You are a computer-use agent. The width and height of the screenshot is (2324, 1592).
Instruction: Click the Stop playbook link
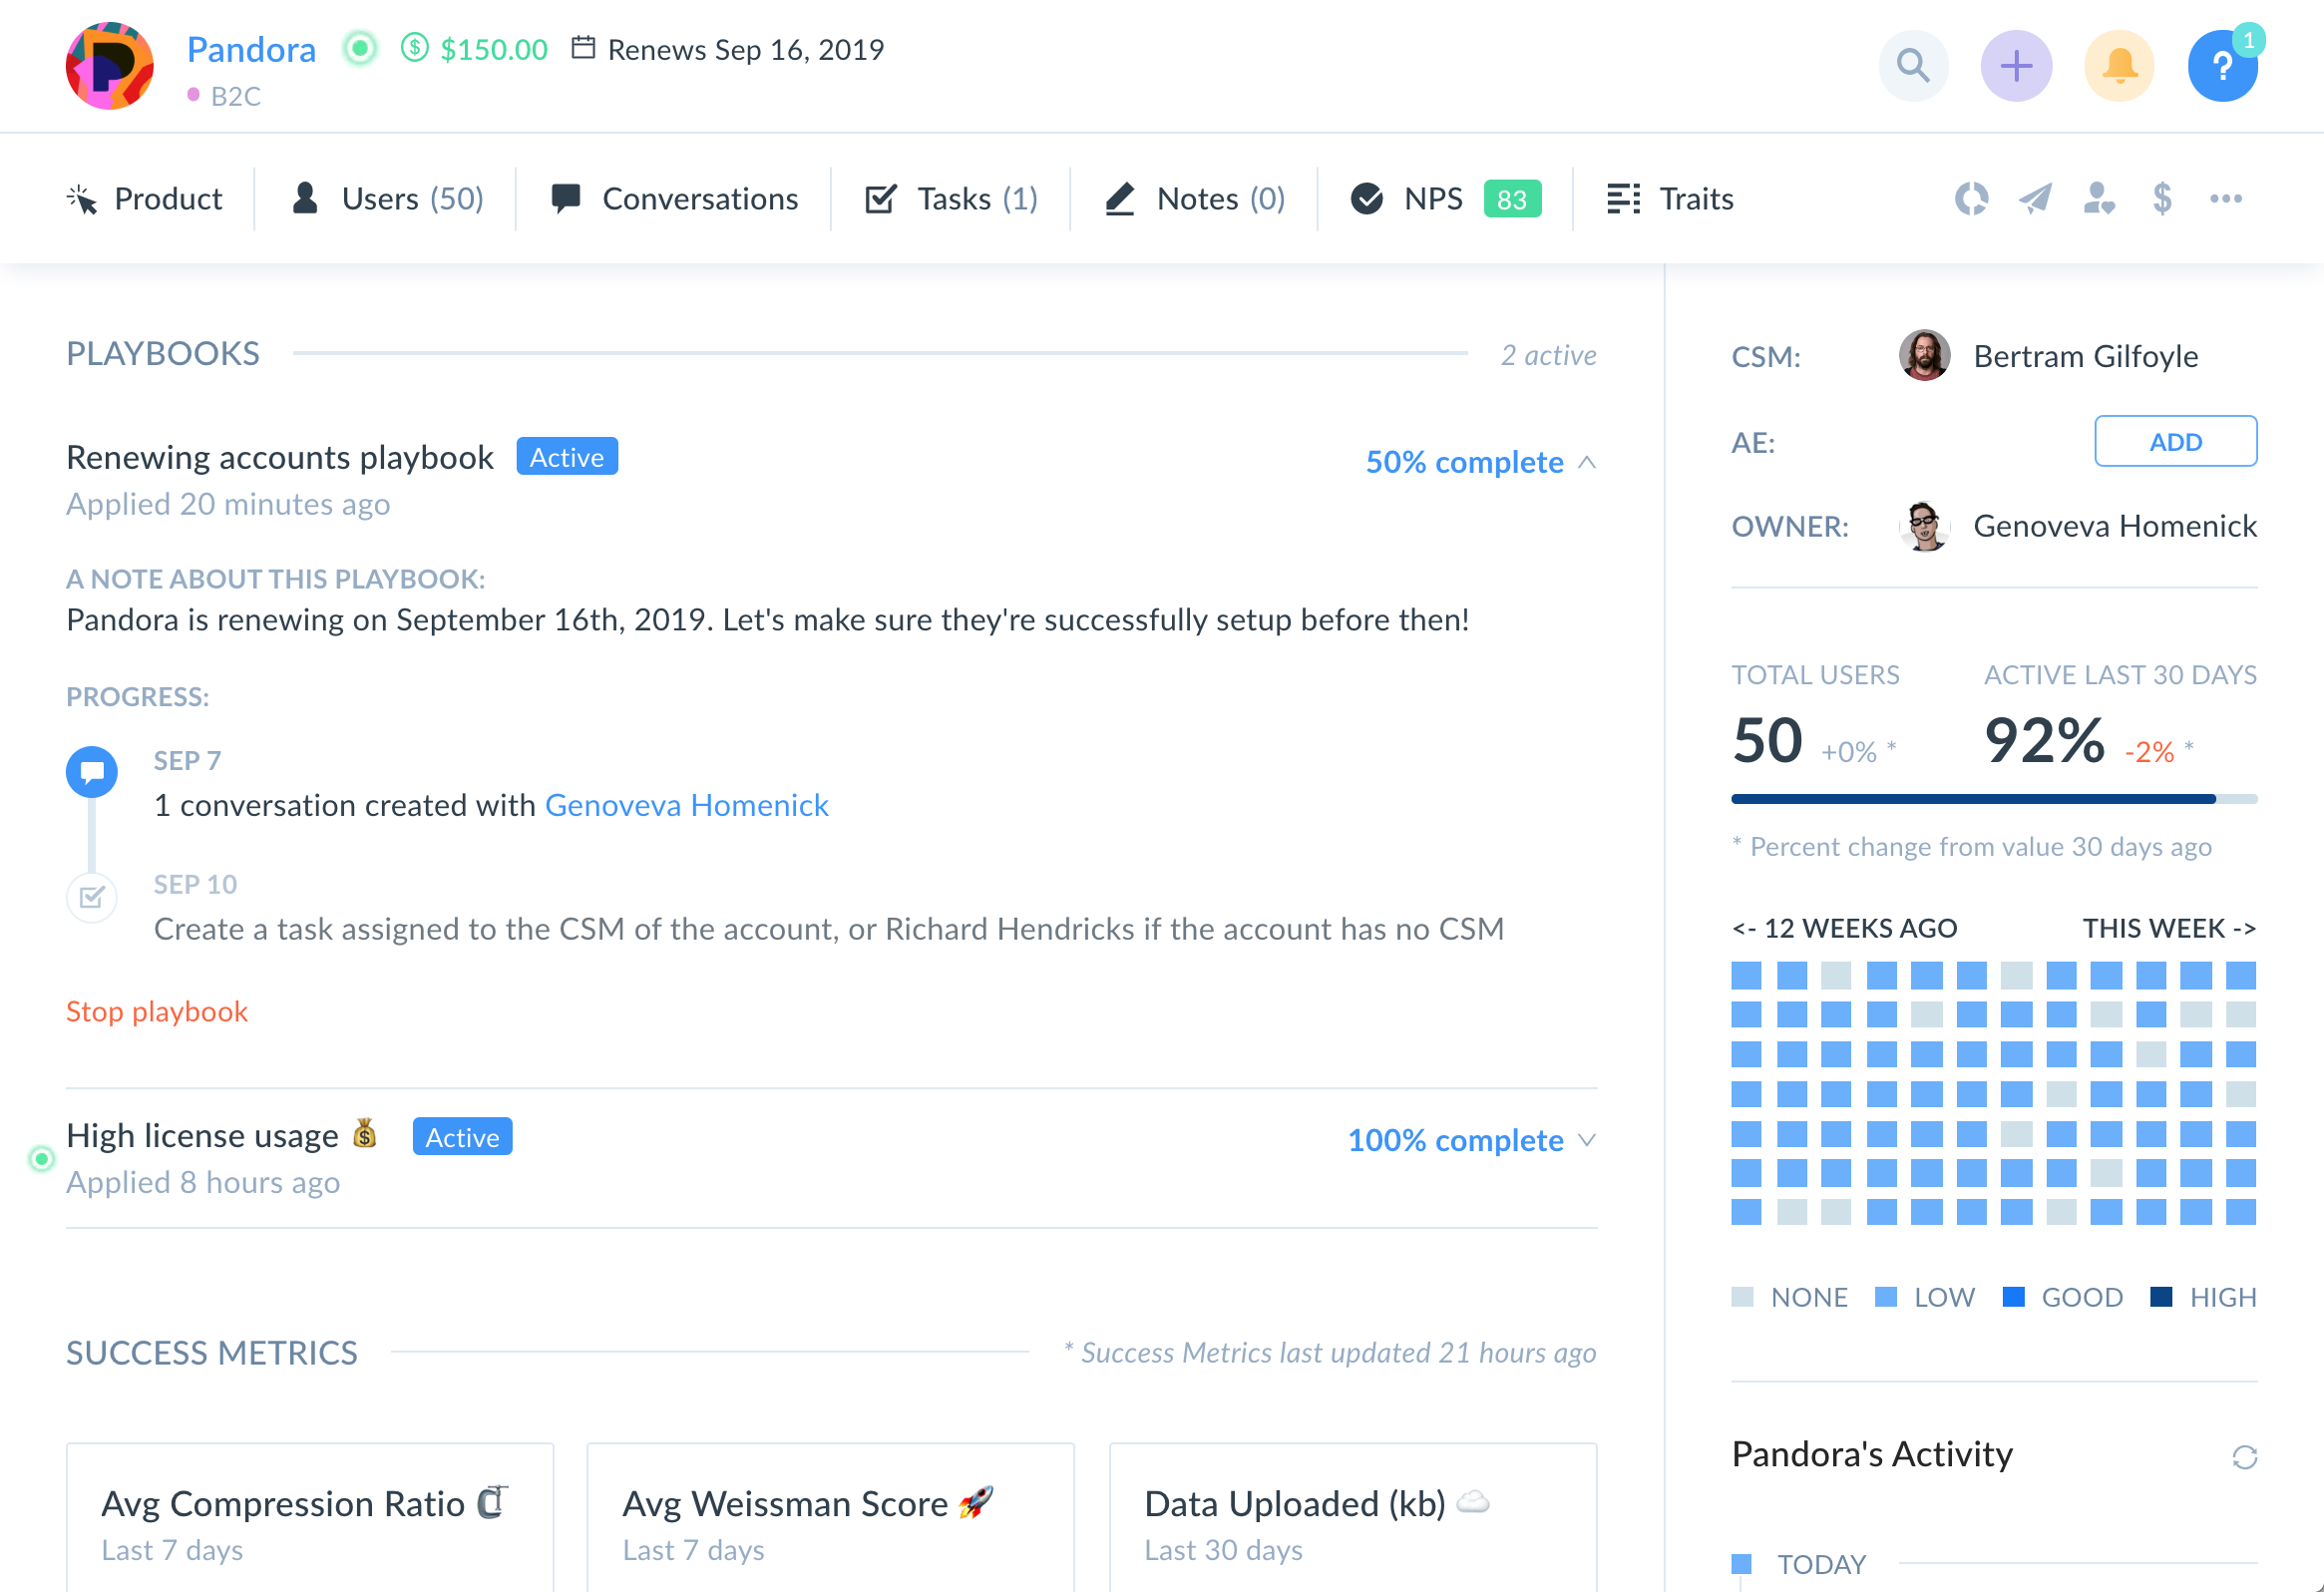157,1011
